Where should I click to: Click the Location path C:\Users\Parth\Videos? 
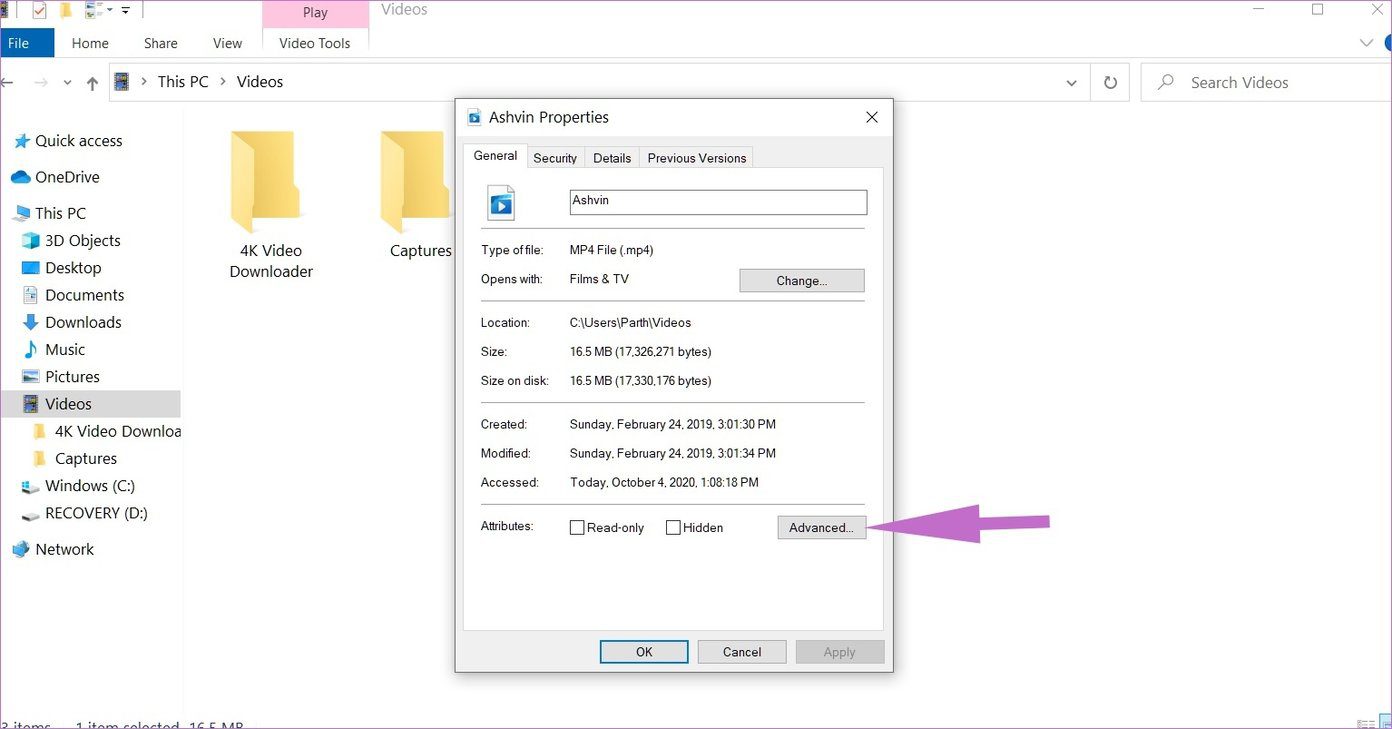tap(630, 323)
